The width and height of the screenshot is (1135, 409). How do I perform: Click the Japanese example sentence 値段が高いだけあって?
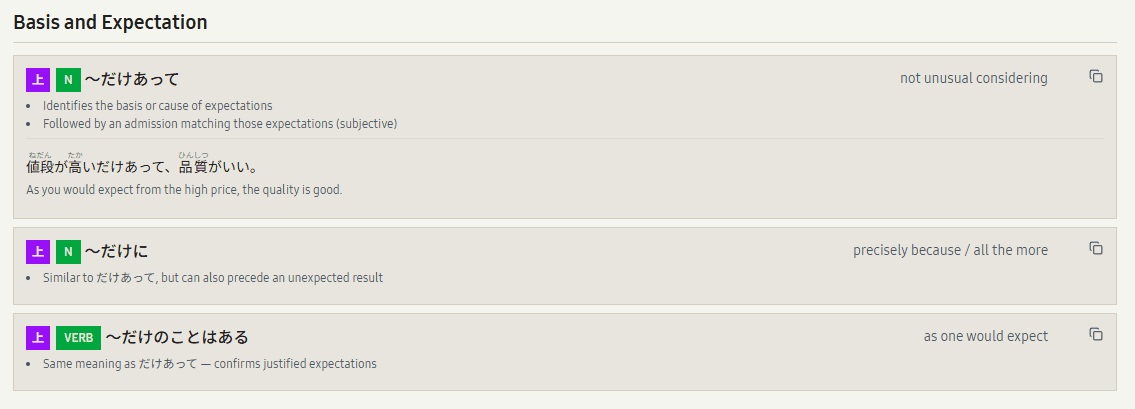coord(142,166)
